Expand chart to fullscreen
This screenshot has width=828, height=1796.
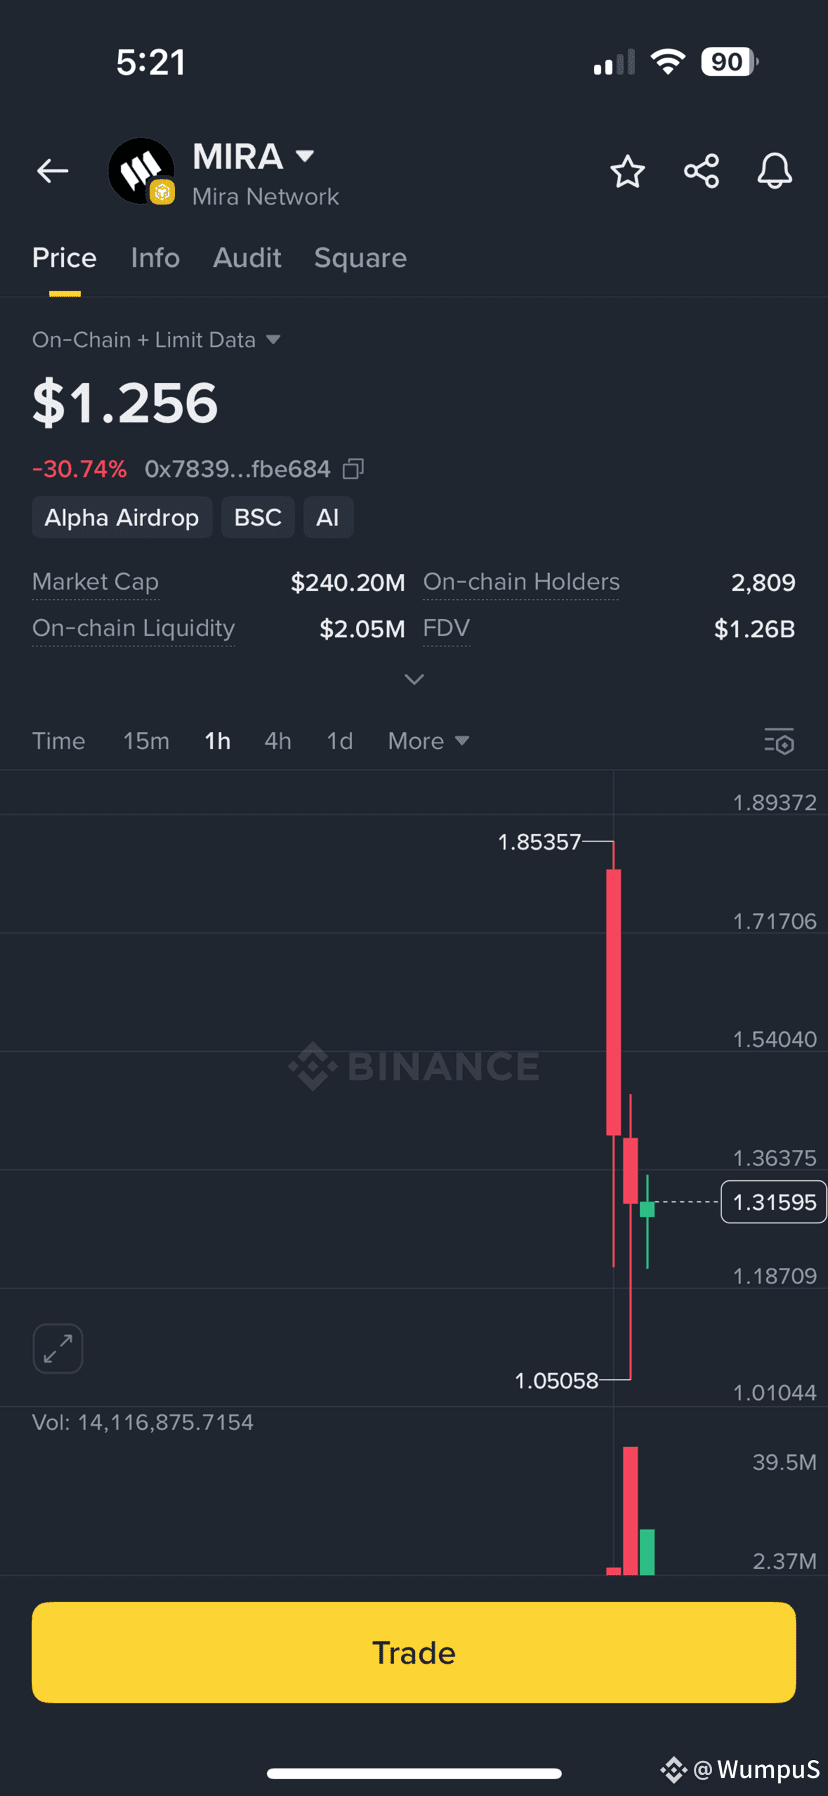[58, 1349]
